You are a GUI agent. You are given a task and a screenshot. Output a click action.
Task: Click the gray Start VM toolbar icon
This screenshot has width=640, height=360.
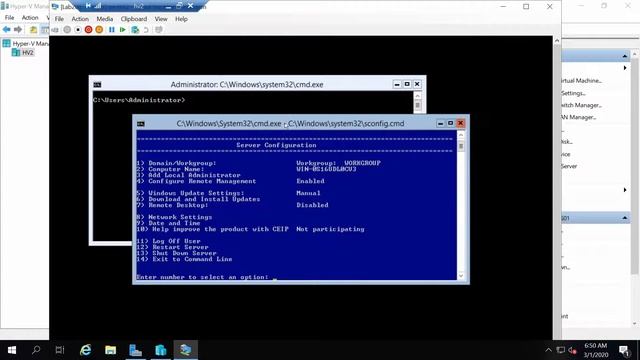tap(67, 30)
